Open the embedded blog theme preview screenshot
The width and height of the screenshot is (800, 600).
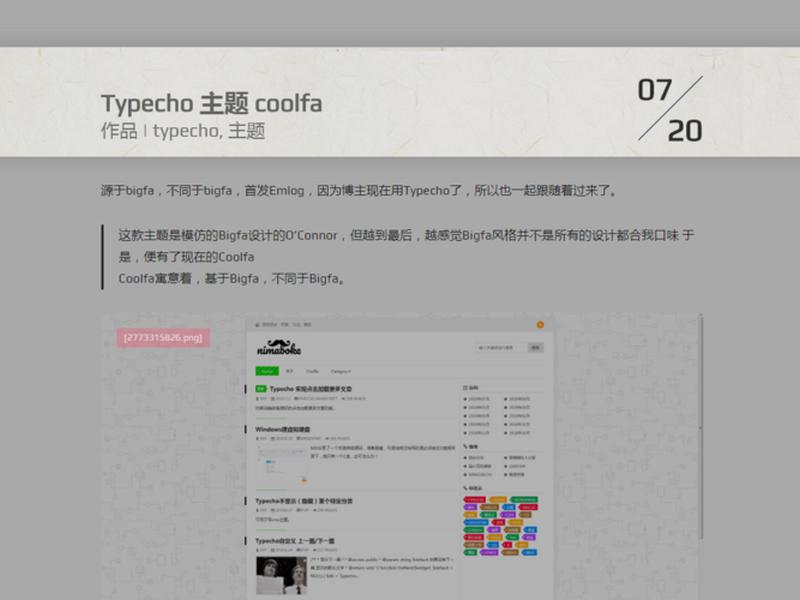pyautogui.click(x=401, y=457)
